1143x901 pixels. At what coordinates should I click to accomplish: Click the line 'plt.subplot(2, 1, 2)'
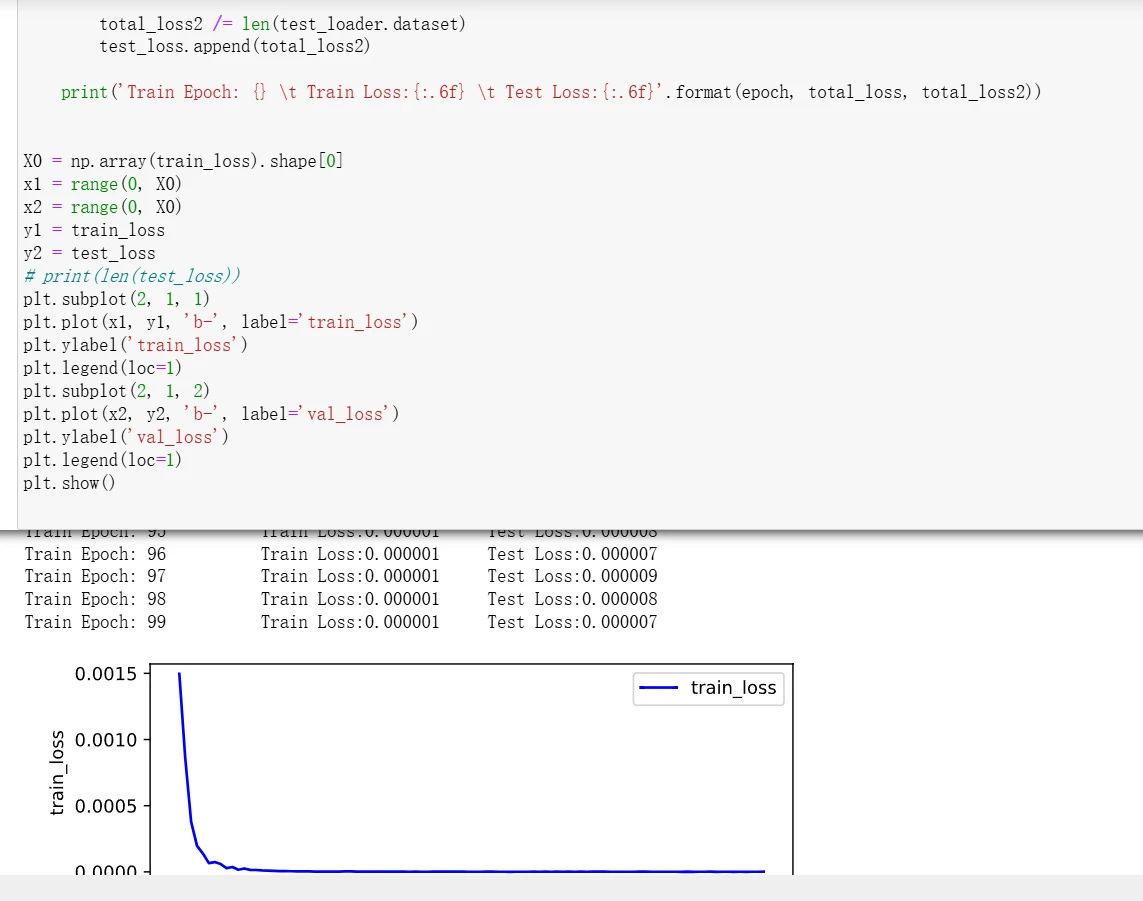[117, 391]
